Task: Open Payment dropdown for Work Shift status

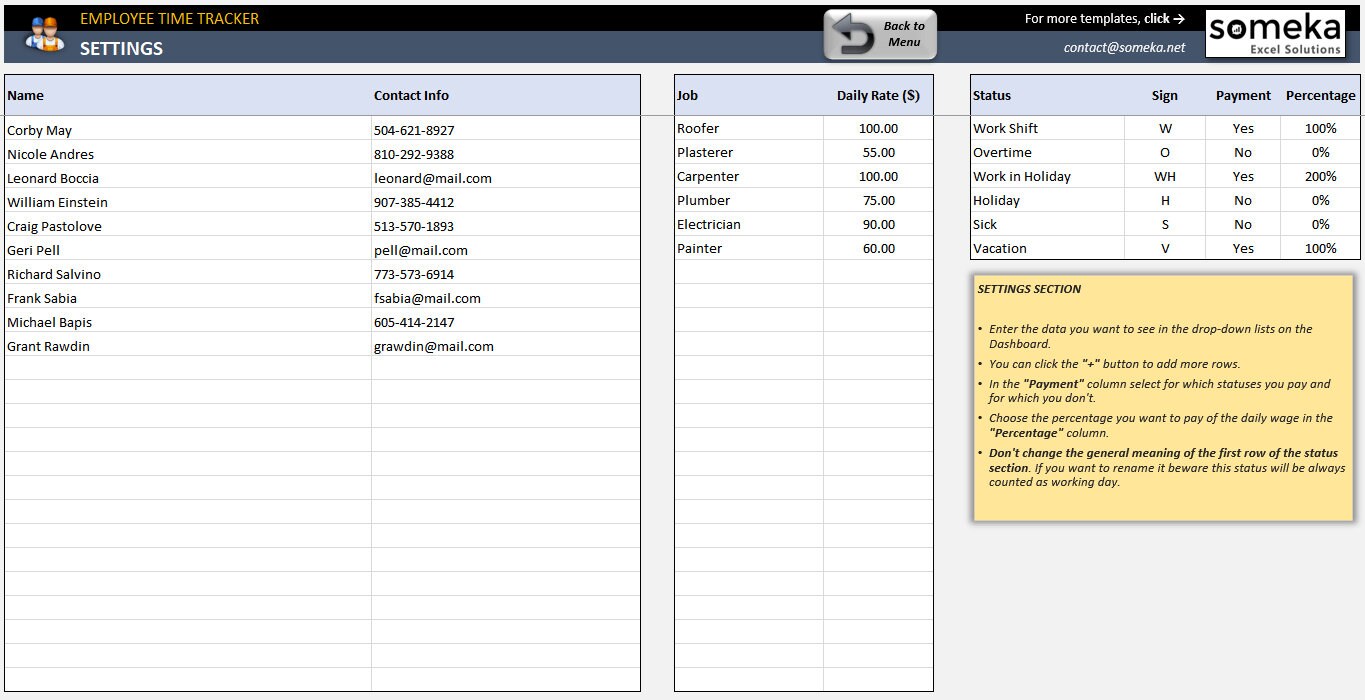Action: pyautogui.click(x=1242, y=128)
